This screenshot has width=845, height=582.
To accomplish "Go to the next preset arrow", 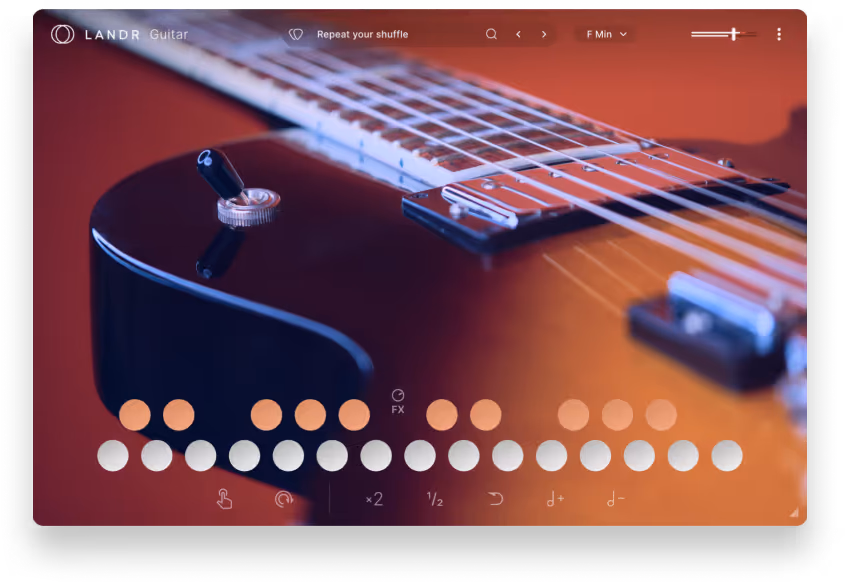I will tap(544, 34).
